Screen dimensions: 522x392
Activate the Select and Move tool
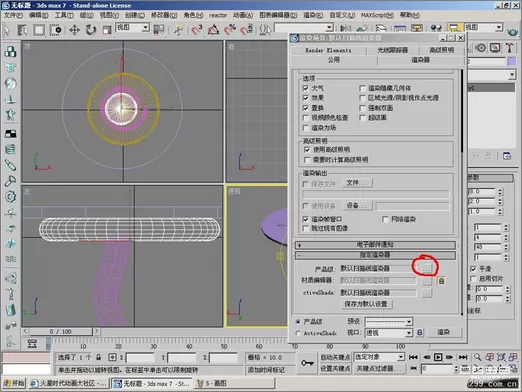(74, 30)
